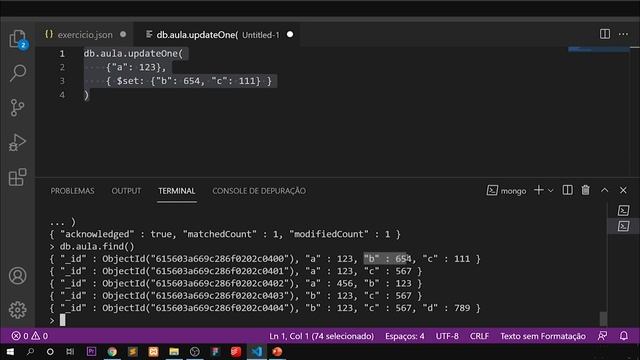
Task: Open notifications bell in status bar
Action: tap(624, 336)
